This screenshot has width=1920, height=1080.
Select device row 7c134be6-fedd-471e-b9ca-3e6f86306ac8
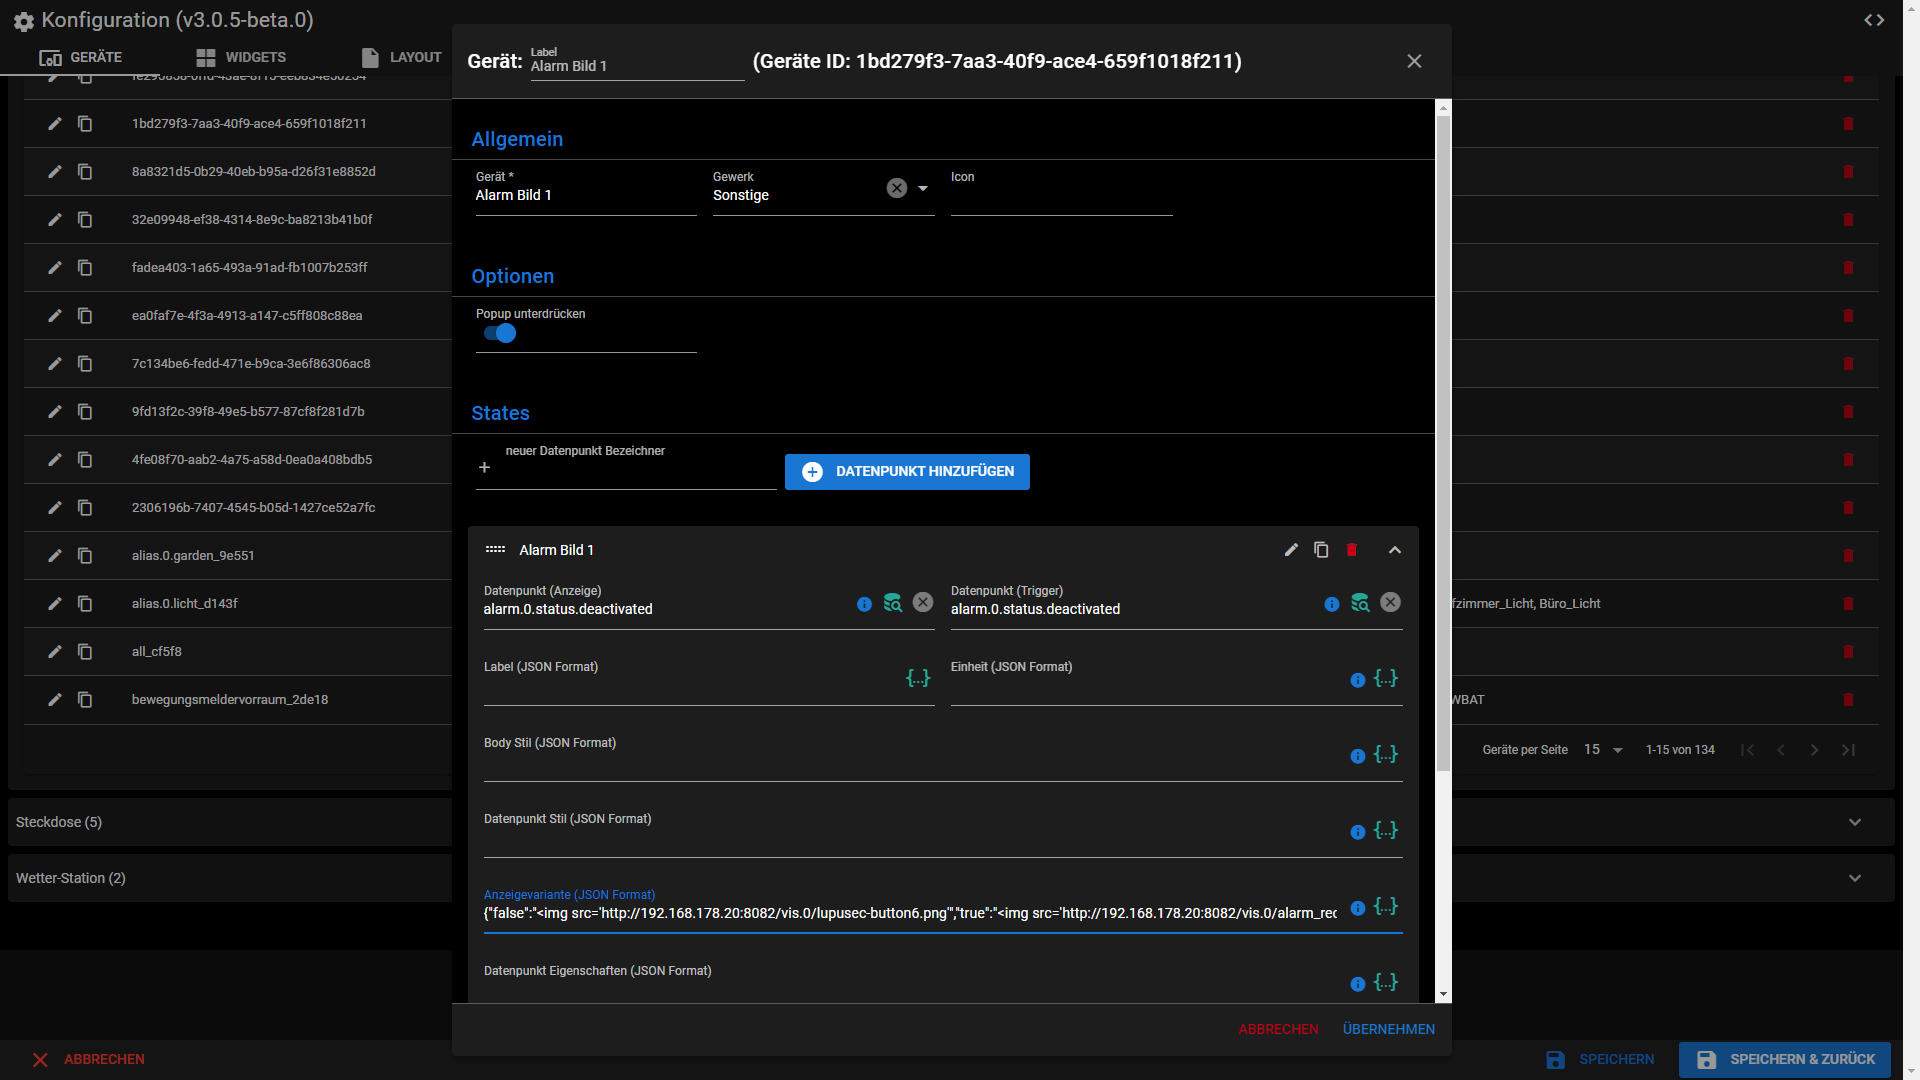click(x=251, y=364)
